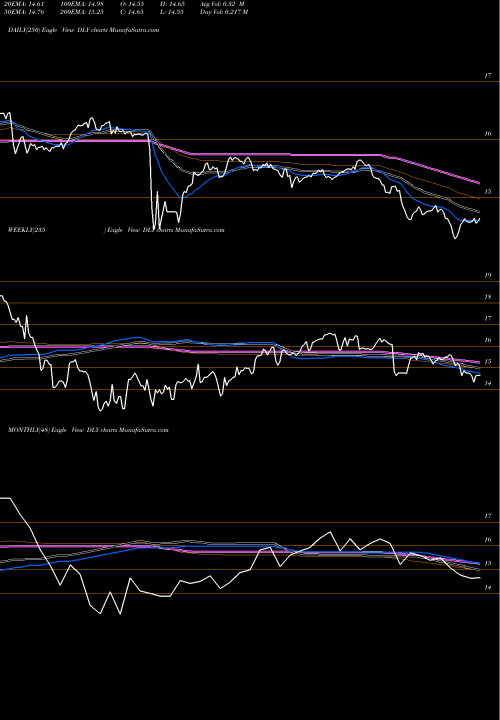Select the 50EMA: 14.76 readout
The height and width of the screenshot is (720, 500).
coord(24,12)
